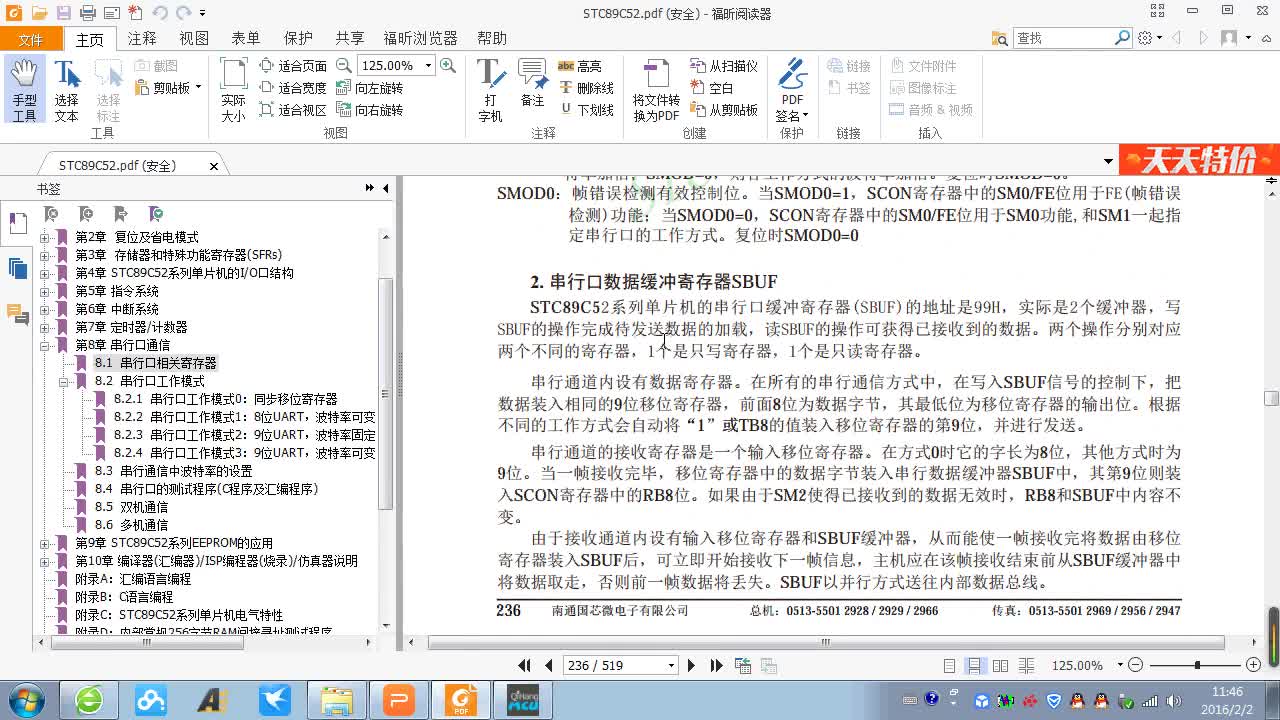Switch to facing pages view in status bar
Image resolution: width=1280 pixels, height=720 pixels.
coord(999,665)
